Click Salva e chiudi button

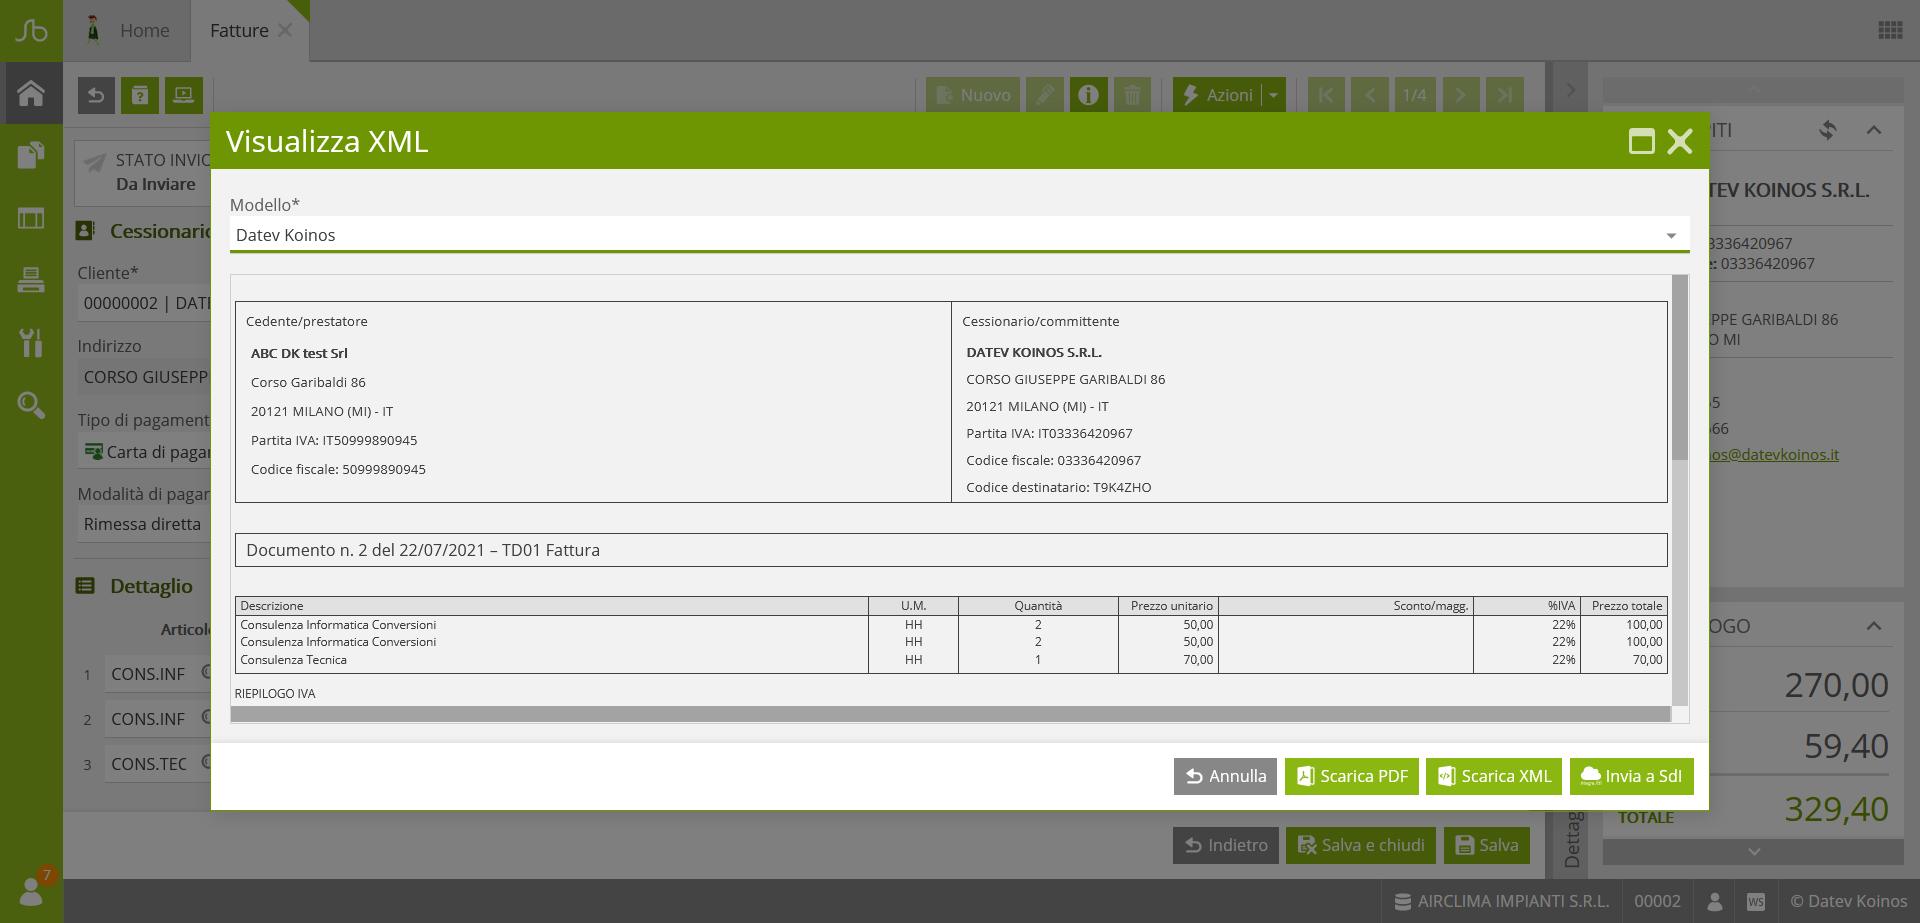coord(1361,845)
